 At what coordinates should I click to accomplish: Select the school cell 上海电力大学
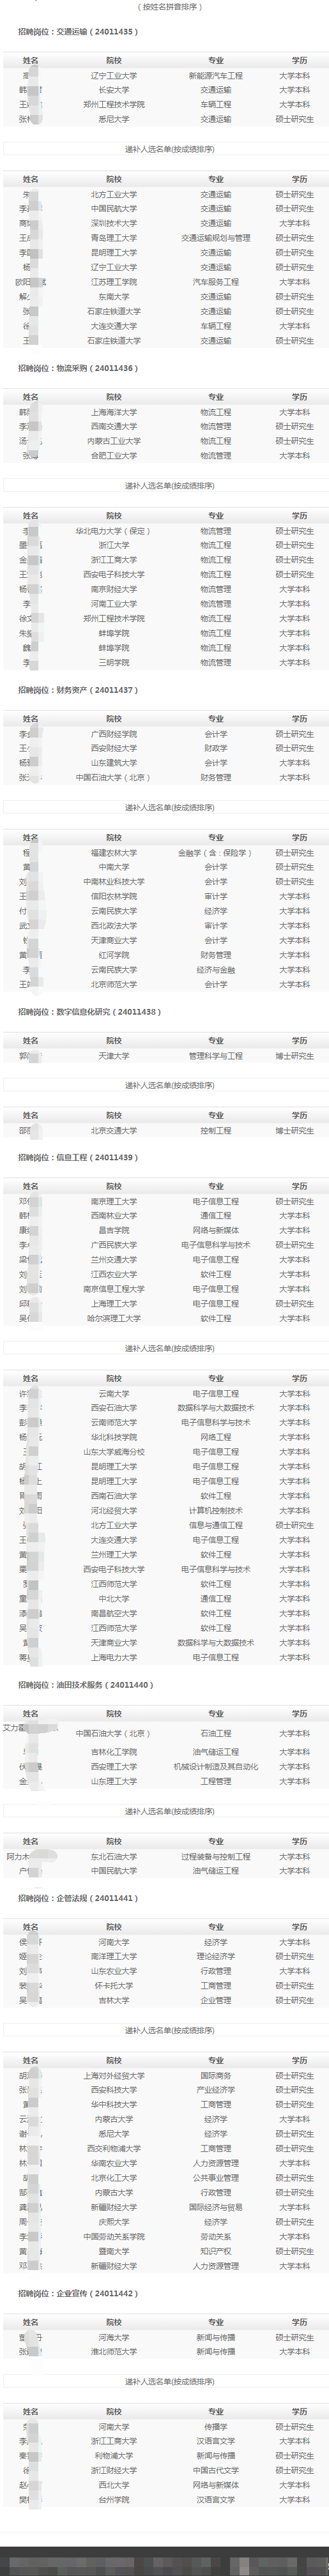point(114,1657)
